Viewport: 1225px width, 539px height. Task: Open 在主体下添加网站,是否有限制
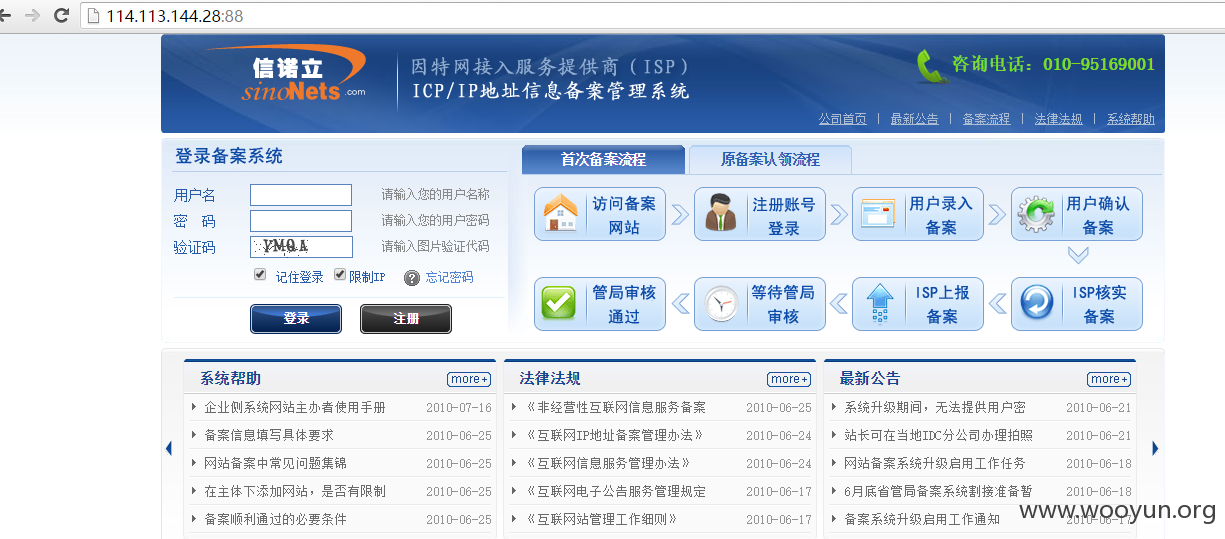(295, 492)
